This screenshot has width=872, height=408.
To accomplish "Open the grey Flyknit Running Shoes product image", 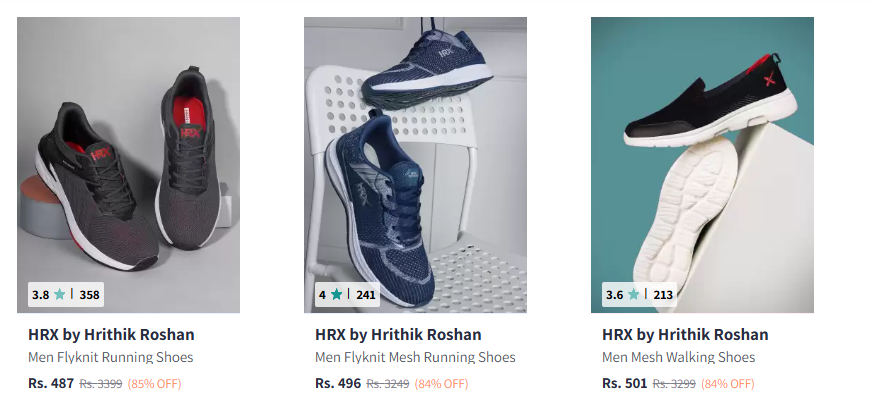I will click(x=128, y=165).
